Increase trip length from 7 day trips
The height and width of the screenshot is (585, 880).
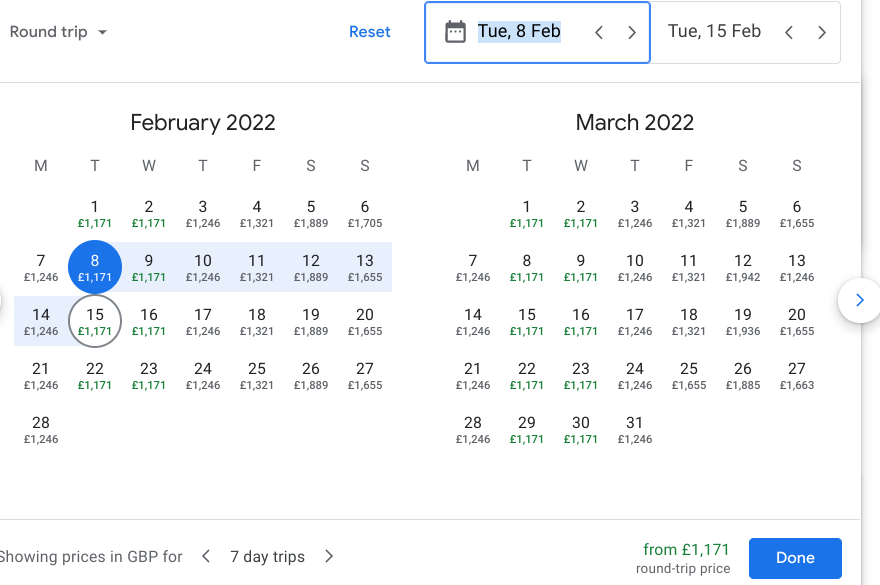[329, 556]
